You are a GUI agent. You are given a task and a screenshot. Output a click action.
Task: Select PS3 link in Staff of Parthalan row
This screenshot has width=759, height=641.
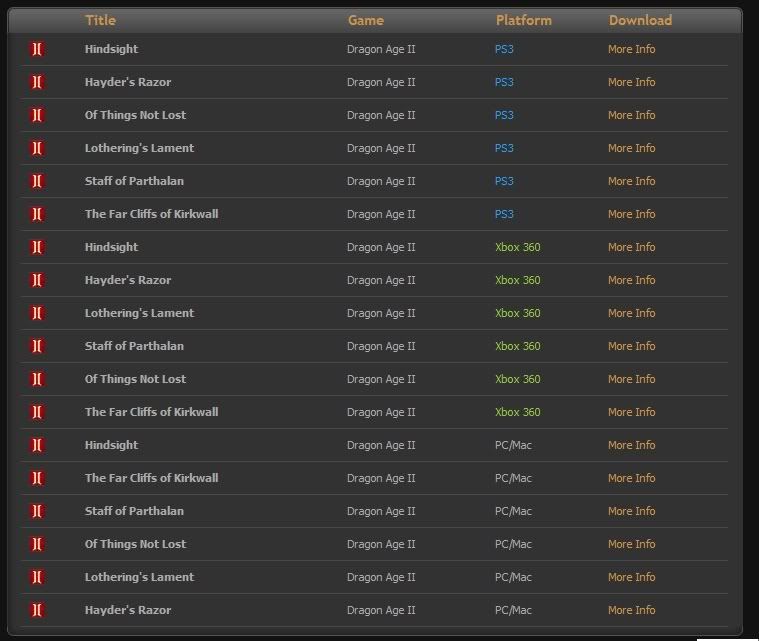click(504, 181)
